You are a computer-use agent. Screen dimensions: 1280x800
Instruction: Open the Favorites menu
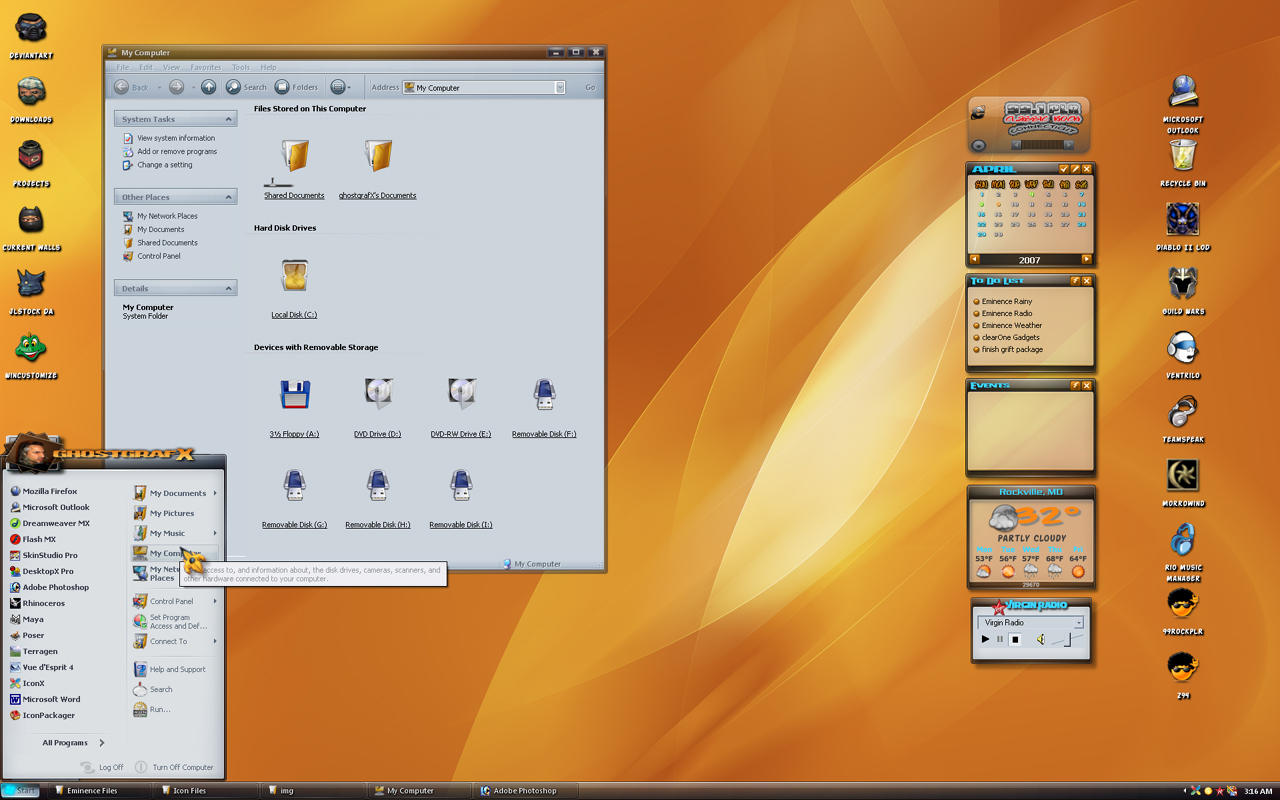click(206, 67)
